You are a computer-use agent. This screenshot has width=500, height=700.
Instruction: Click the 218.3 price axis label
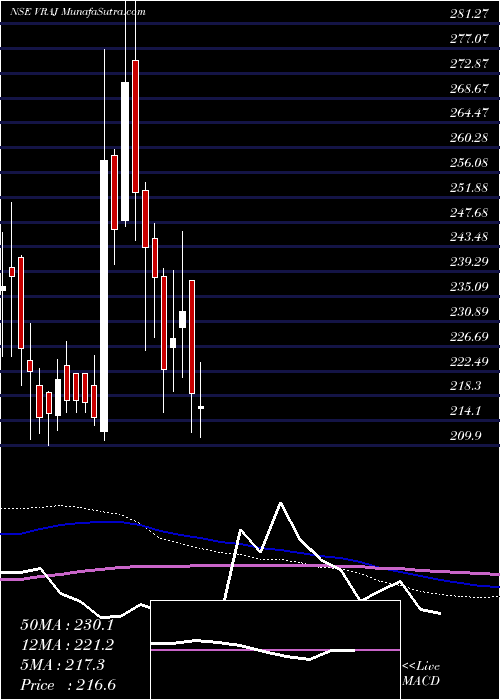click(x=466, y=386)
